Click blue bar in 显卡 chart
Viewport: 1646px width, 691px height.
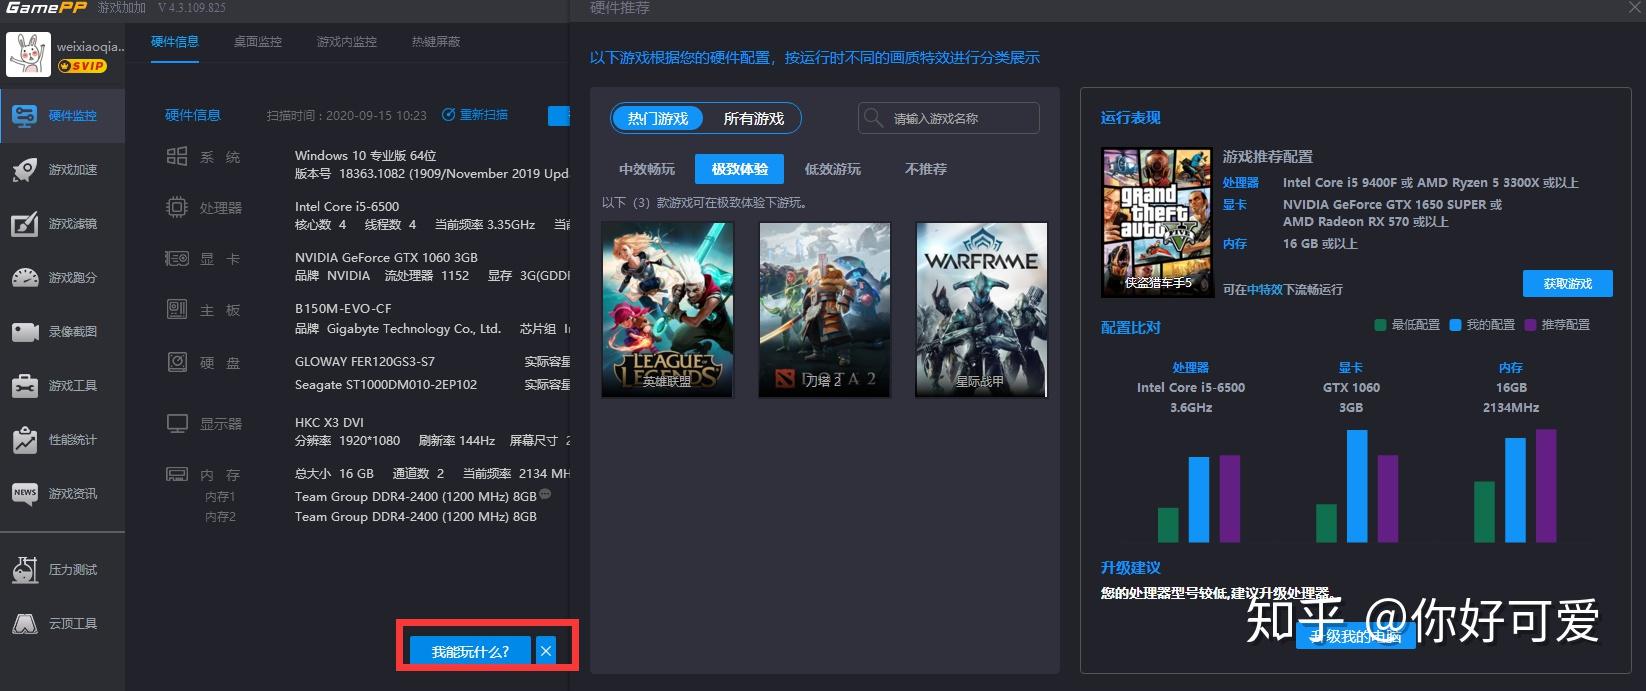1357,486
